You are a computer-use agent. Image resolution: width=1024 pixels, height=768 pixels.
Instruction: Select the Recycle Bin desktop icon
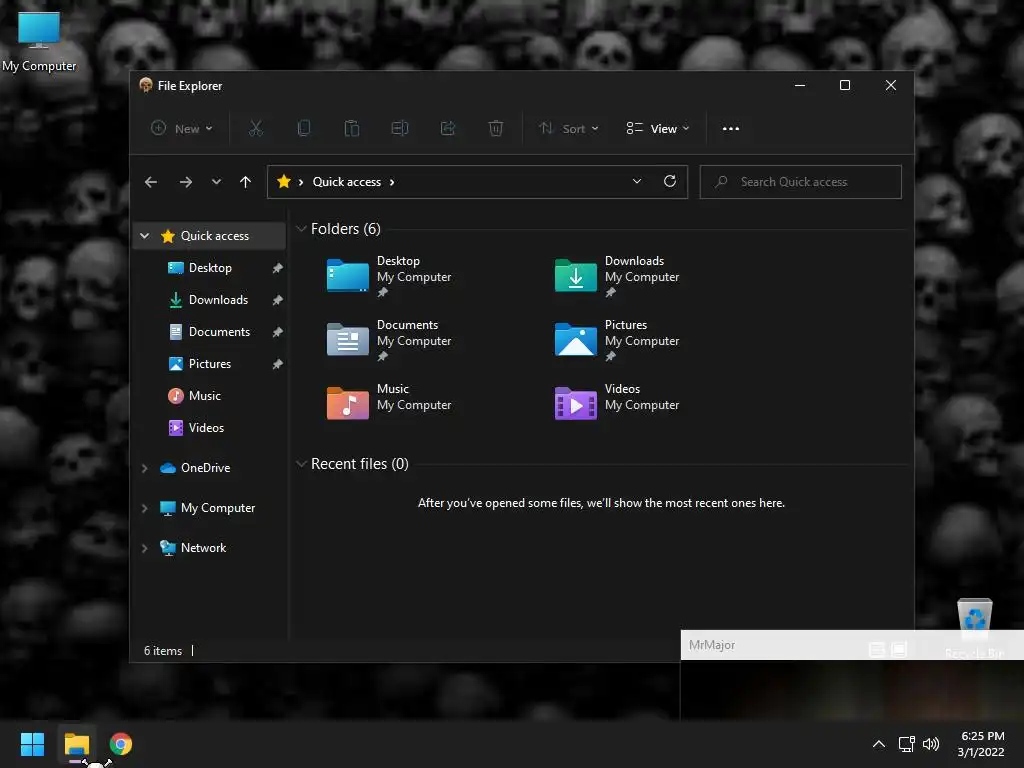click(x=974, y=628)
